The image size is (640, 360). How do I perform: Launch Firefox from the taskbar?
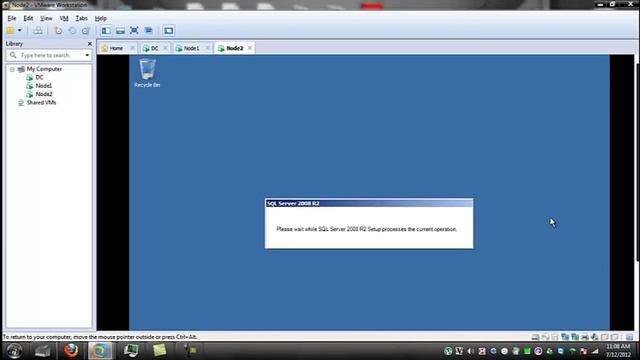tap(71, 351)
